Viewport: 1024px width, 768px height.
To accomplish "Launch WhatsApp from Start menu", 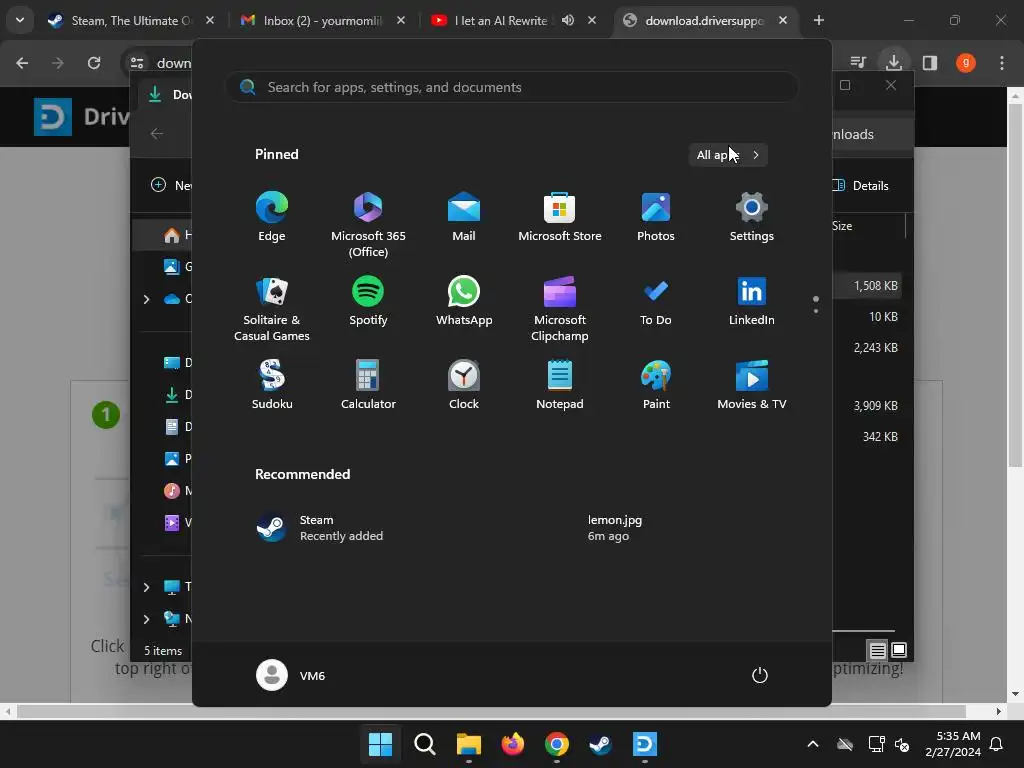I will pyautogui.click(x=464, y=301).
